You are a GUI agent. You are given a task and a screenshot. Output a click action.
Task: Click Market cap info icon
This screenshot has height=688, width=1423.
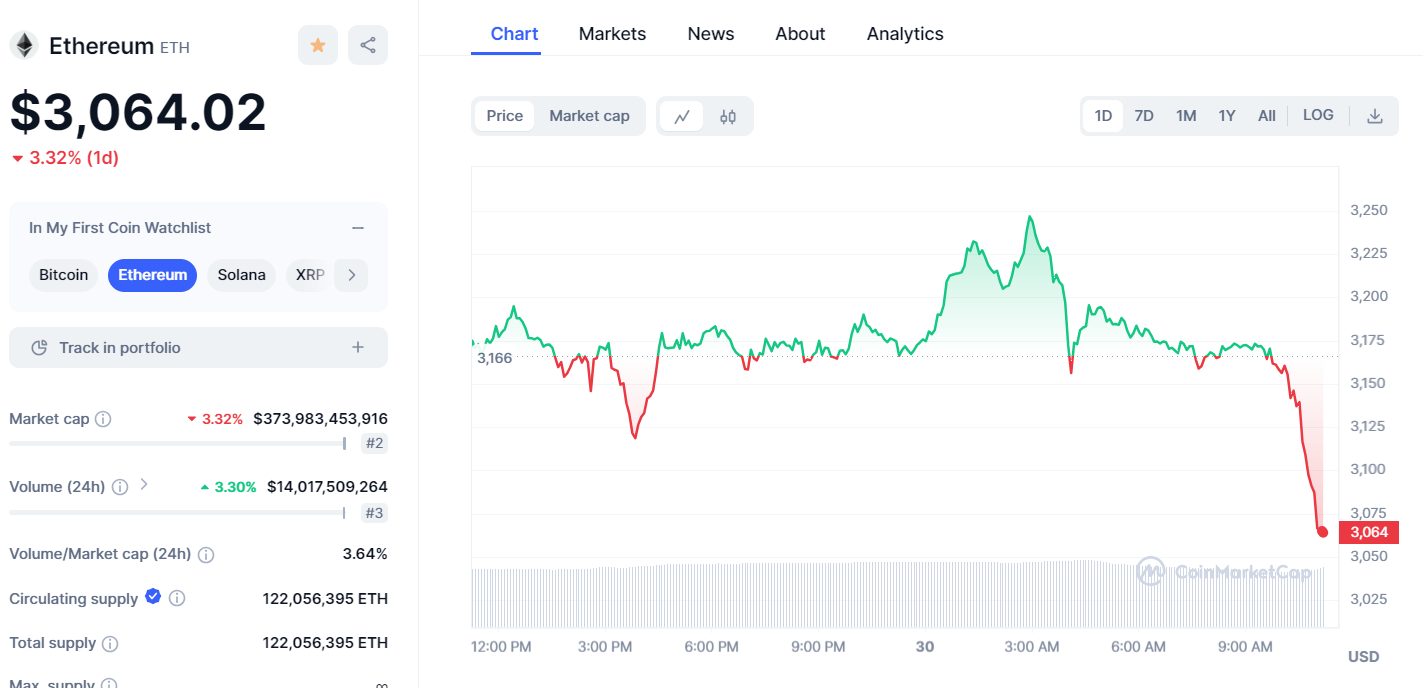(103, 419)
